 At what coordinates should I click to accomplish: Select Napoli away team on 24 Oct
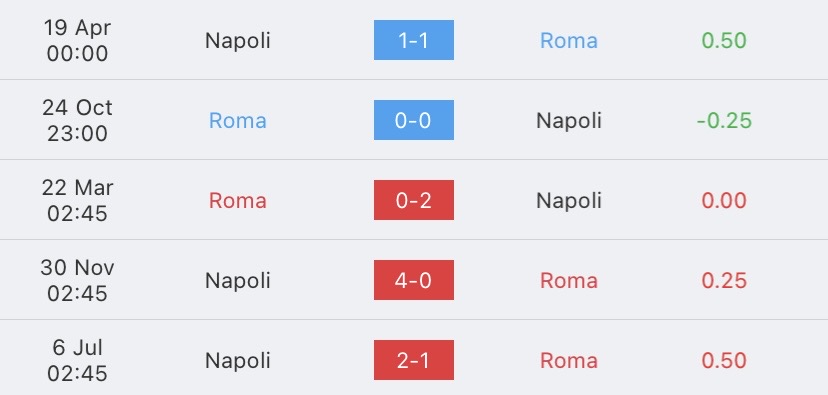click(569, 121)
